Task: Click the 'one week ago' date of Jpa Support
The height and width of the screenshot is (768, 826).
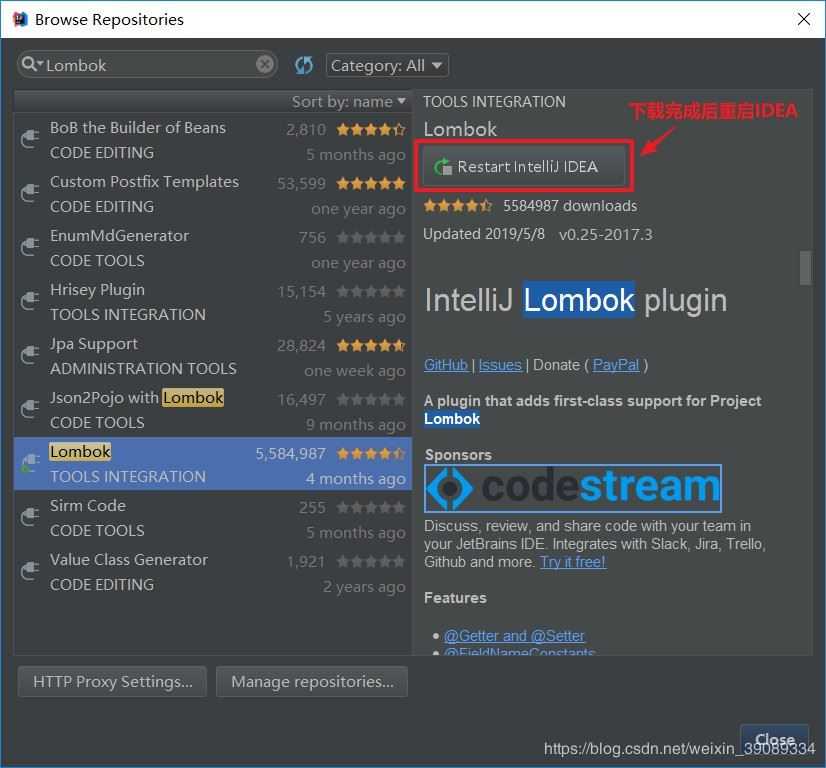Action: tap(355, 371)
